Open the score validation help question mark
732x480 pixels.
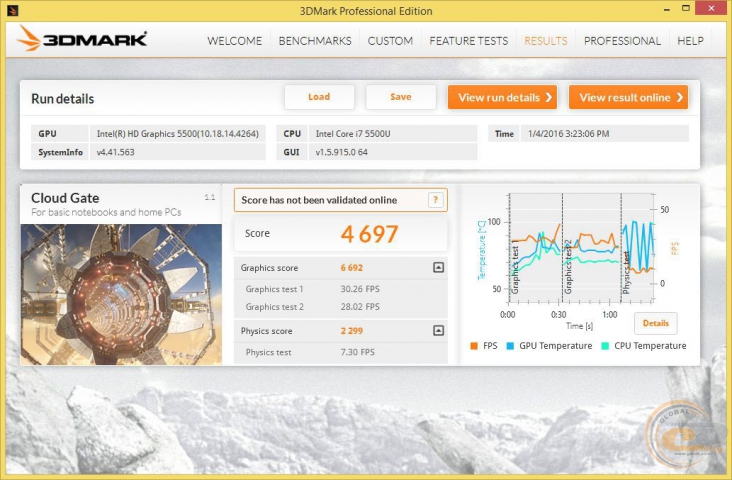(x=436, y=200)
